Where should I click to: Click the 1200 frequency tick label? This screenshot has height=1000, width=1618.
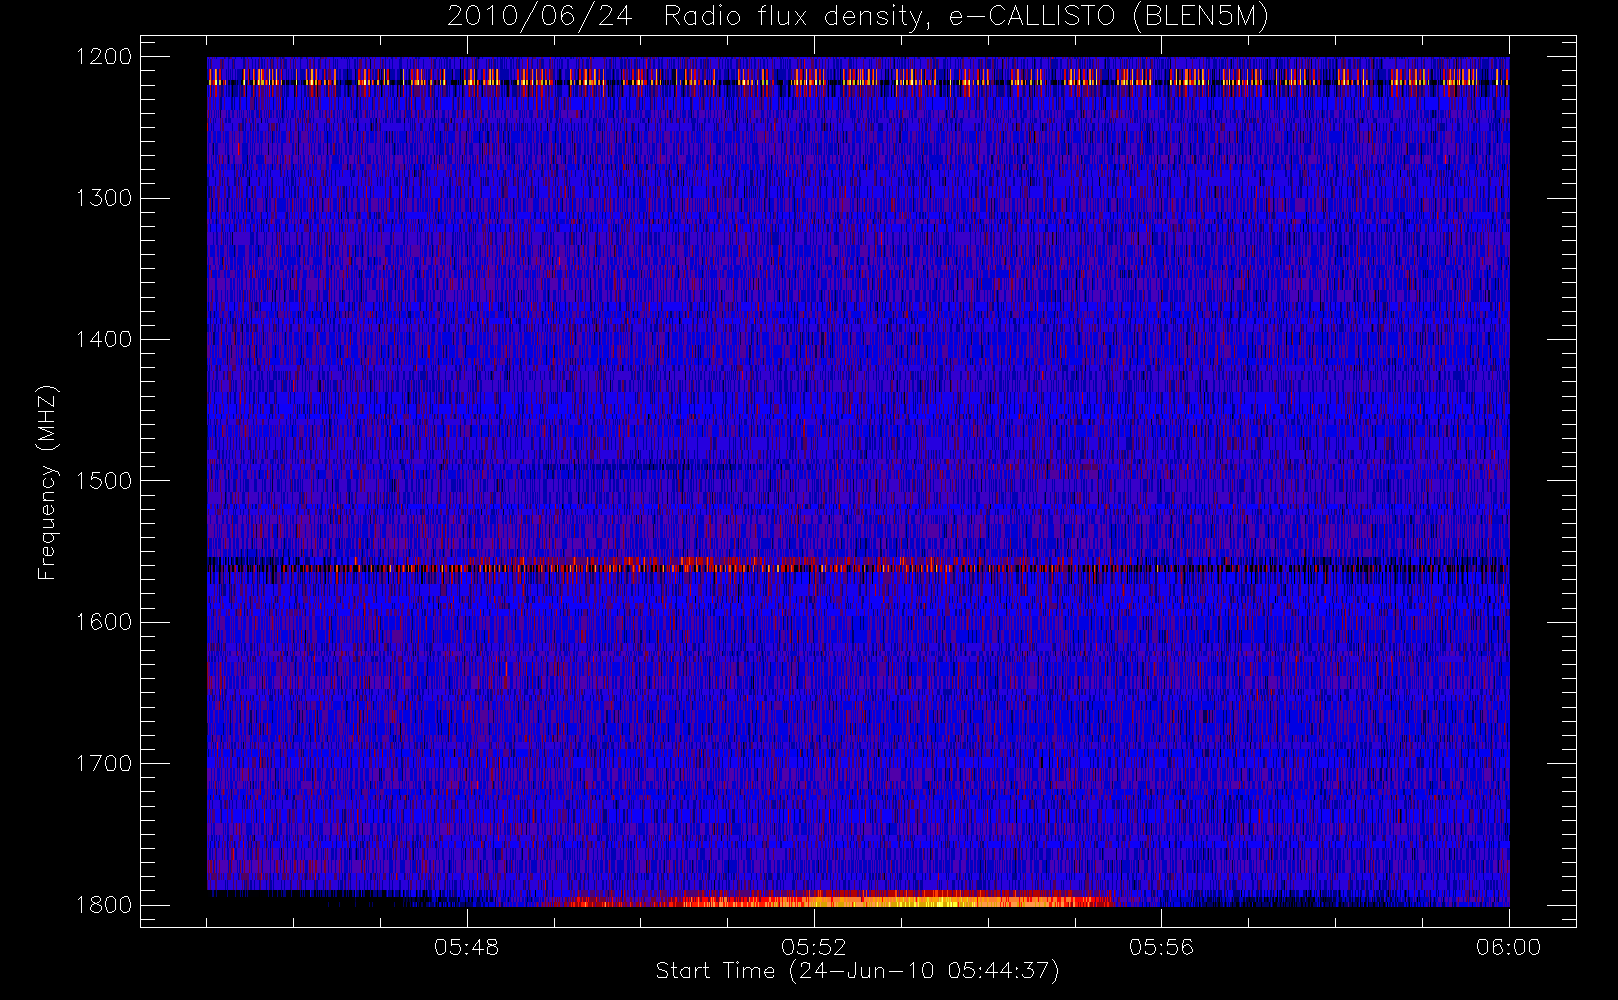pyautogui.click(x=104, y=57)
